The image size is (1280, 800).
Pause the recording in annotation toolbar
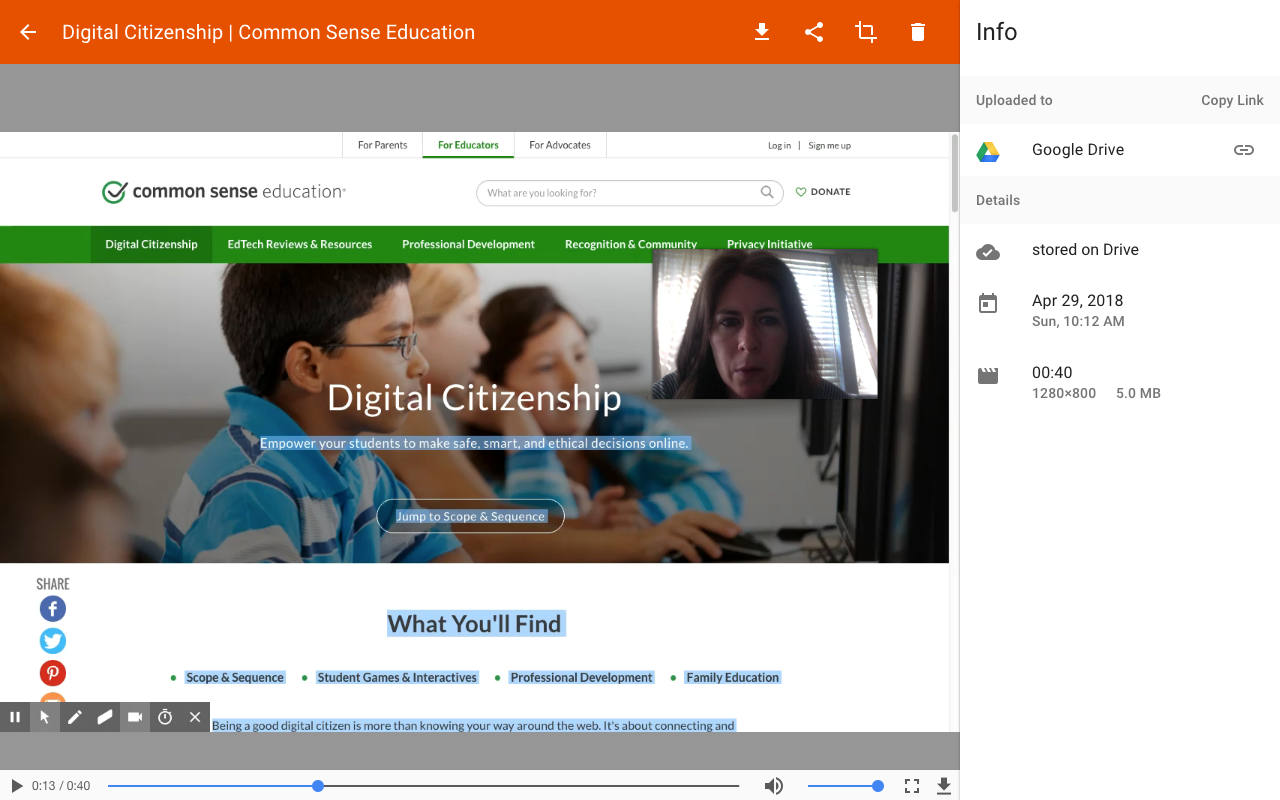pos(15,717)
